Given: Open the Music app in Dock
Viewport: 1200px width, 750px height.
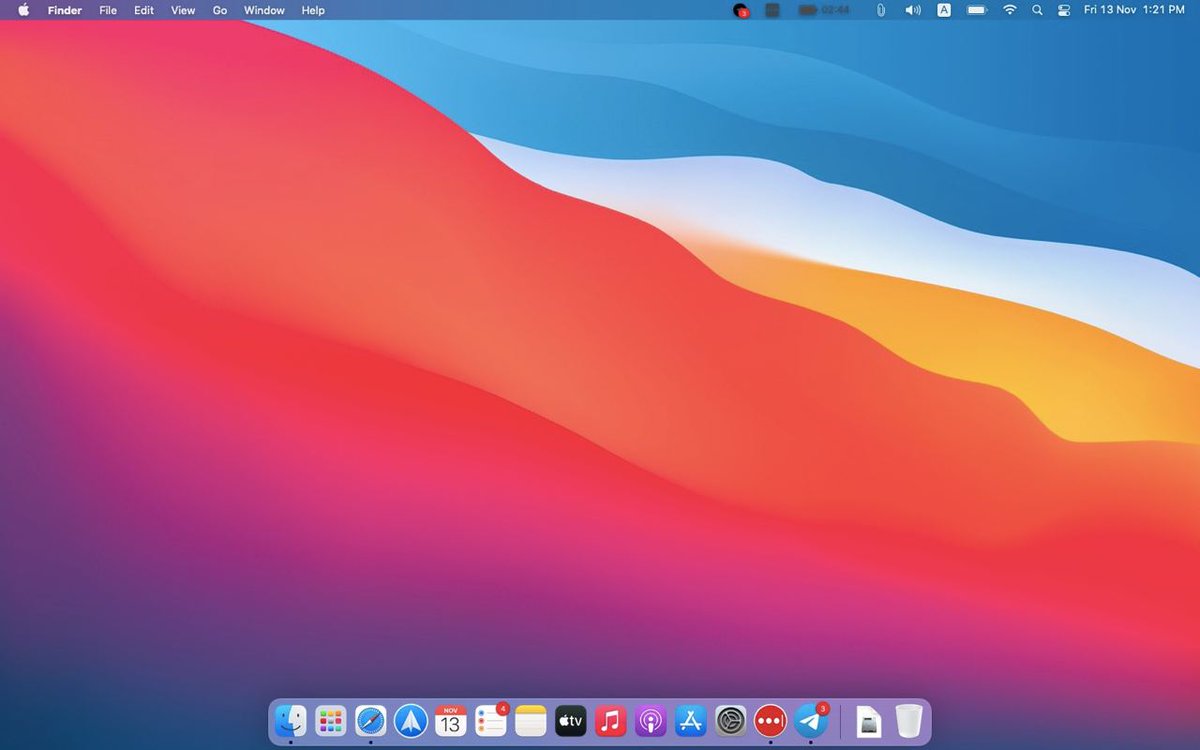Looking at the screenshot, I should tap(611, 720).
